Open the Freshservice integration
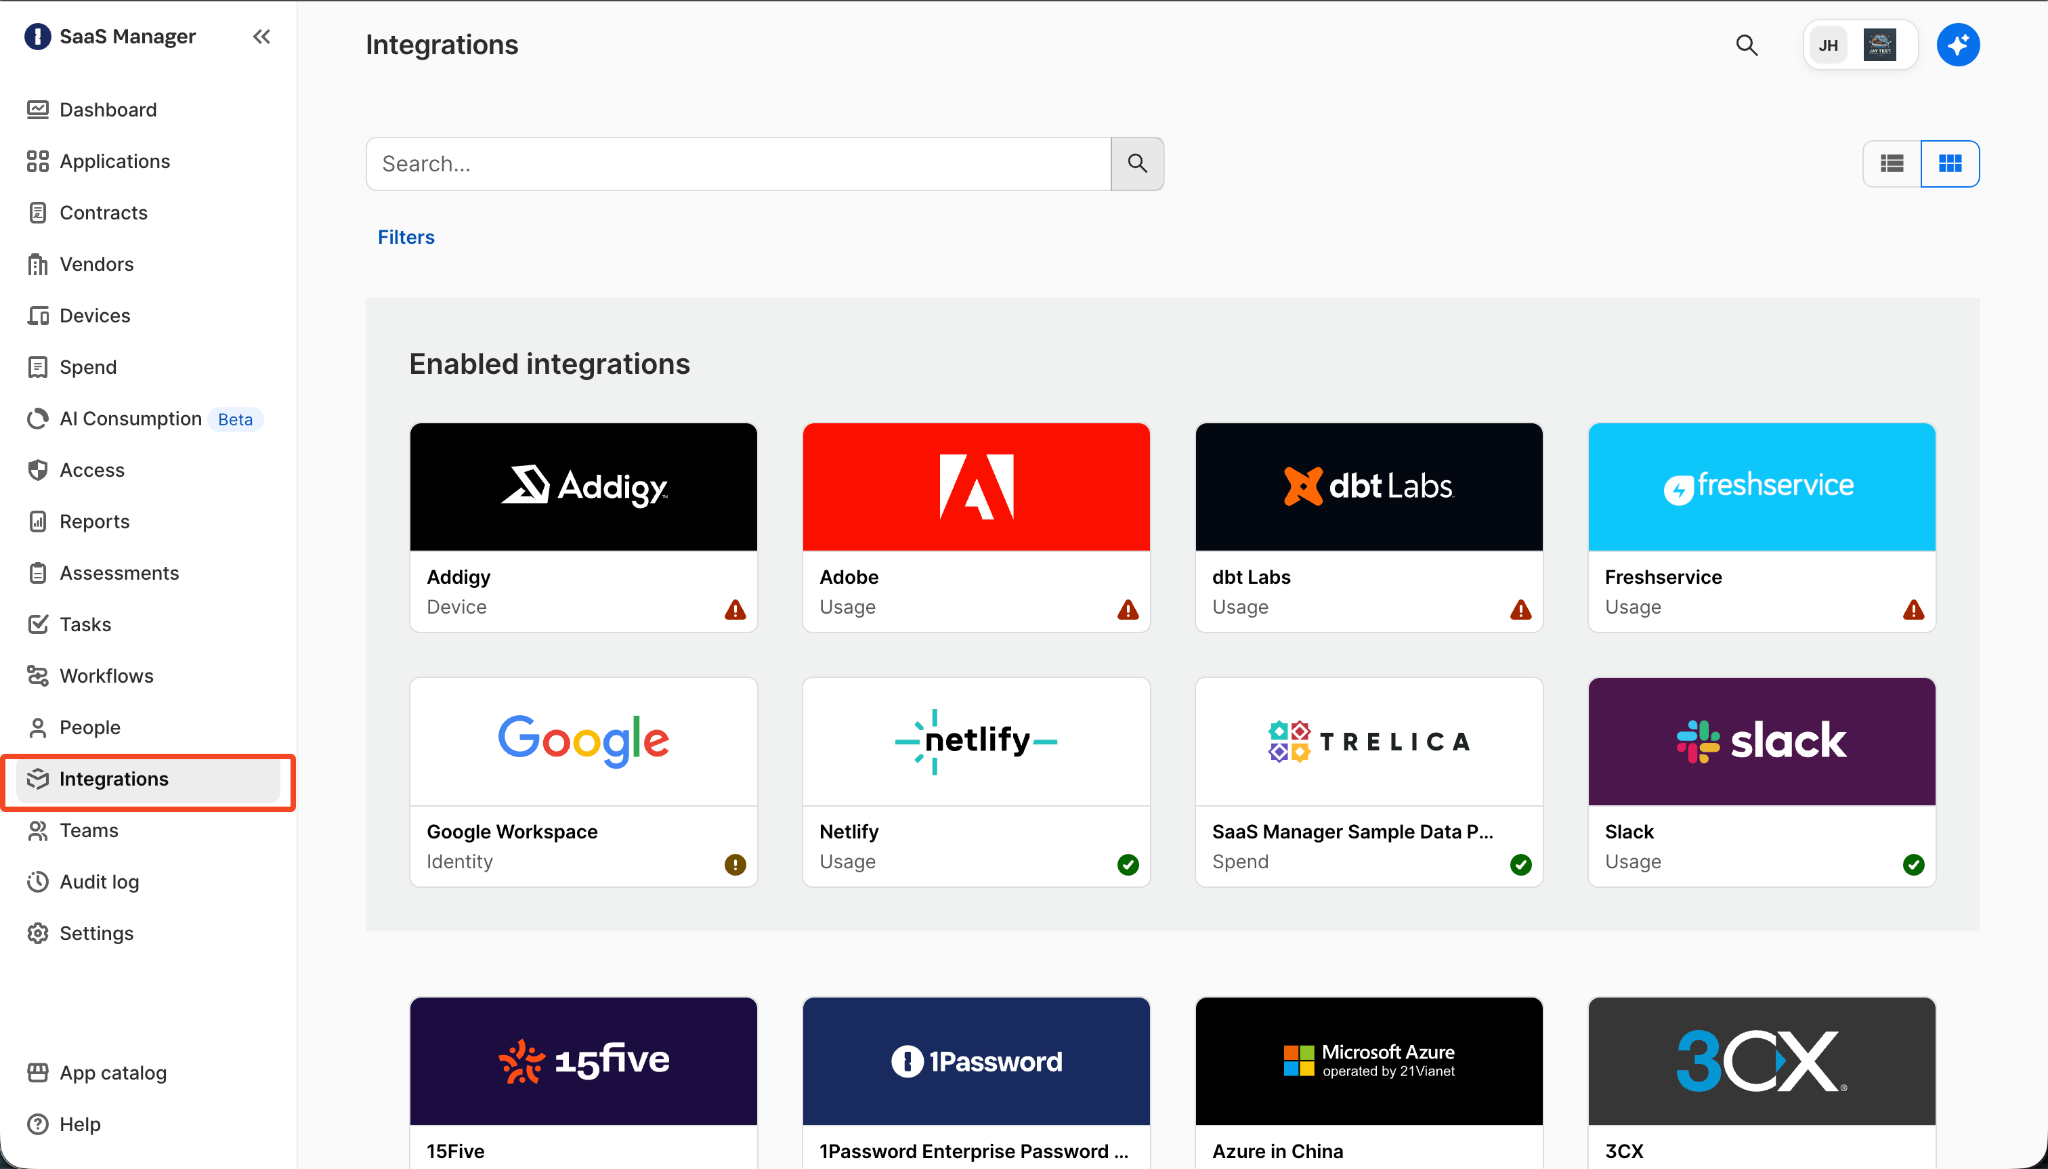Screen dimensions: 2048x1169 [1762, 527]
